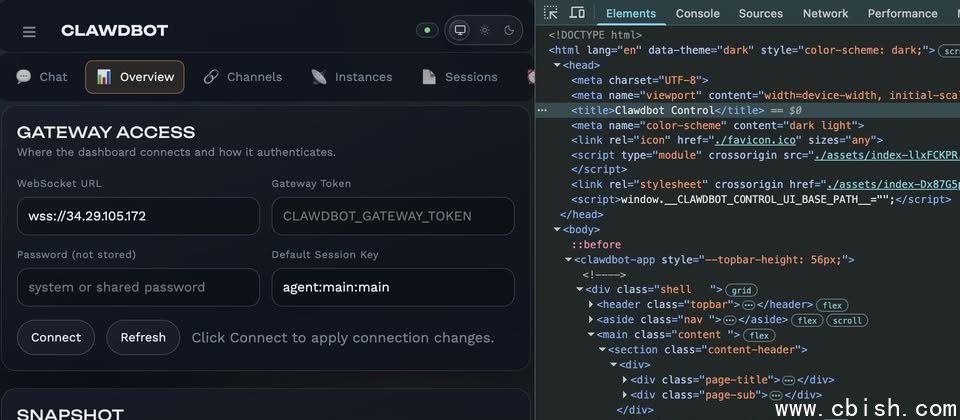
Task: Open the Channels tab
Action: 243,77
